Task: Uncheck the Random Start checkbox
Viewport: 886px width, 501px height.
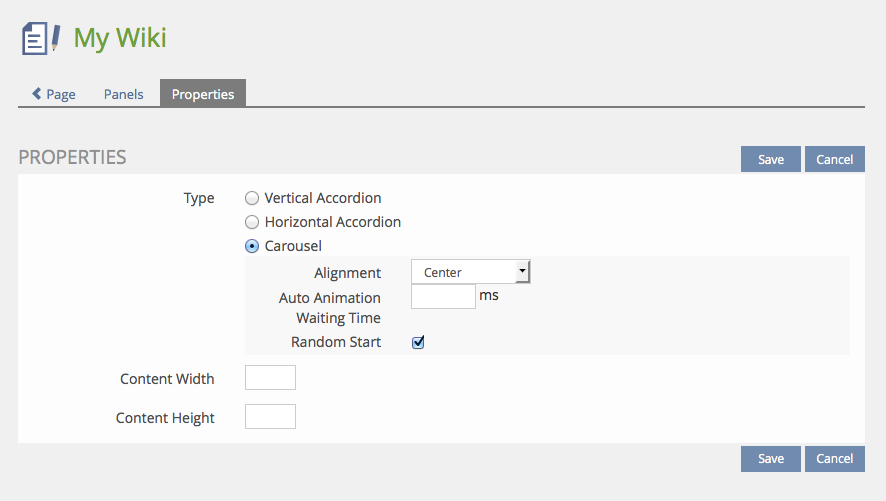Action: point(419,342)
